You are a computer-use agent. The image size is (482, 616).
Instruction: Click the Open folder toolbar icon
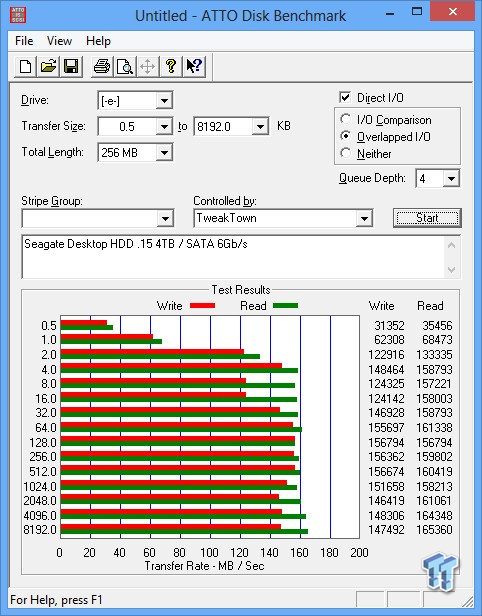[x=48, y=66]
